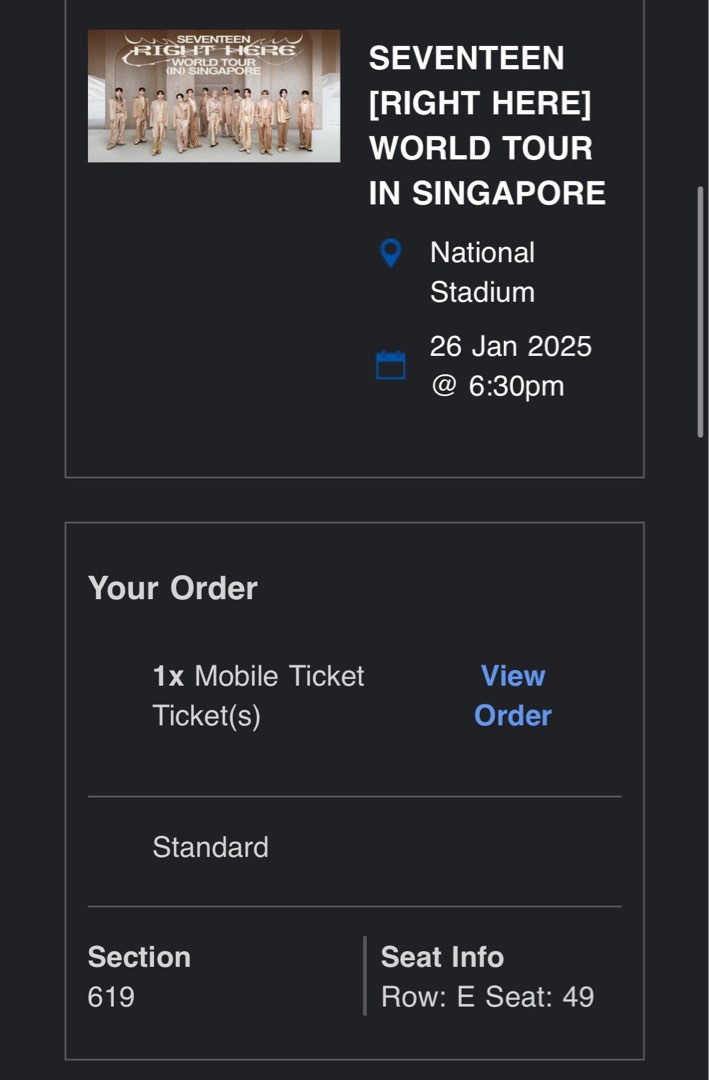Select the event date icon beside 26 Jan 2025
The image size is (709, 1080).
(390, 366)
